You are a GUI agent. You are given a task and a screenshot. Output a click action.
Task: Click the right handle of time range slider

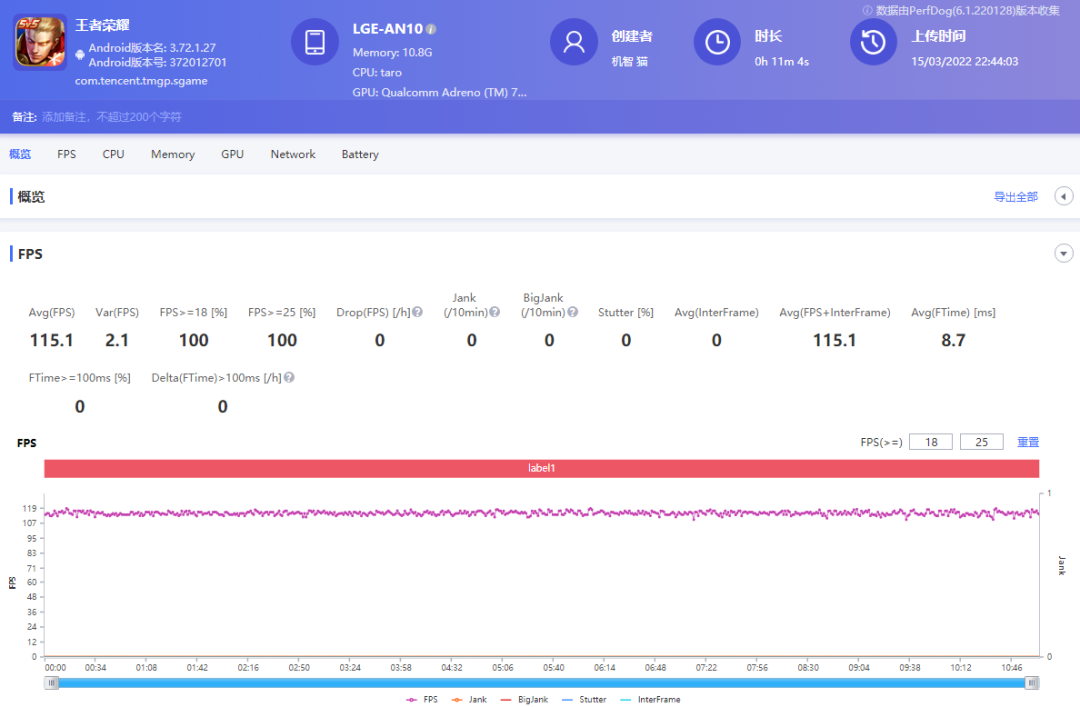[1032, 682]
